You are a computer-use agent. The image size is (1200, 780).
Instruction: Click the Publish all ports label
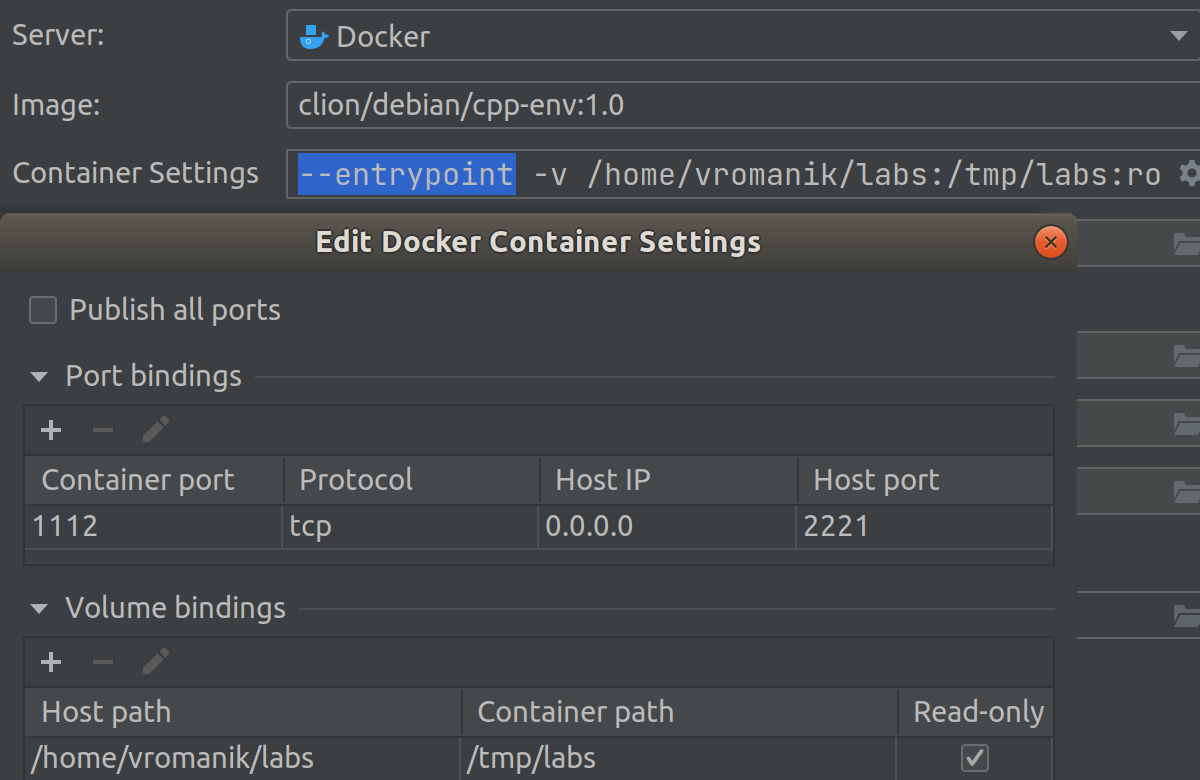tap(175, 310)
